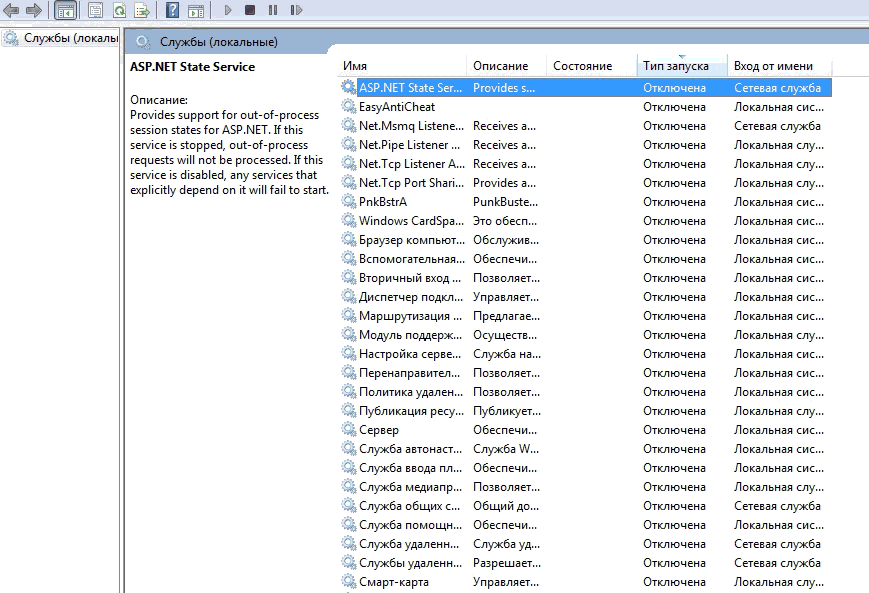Sort list by the Имя column header

[400, 66]
